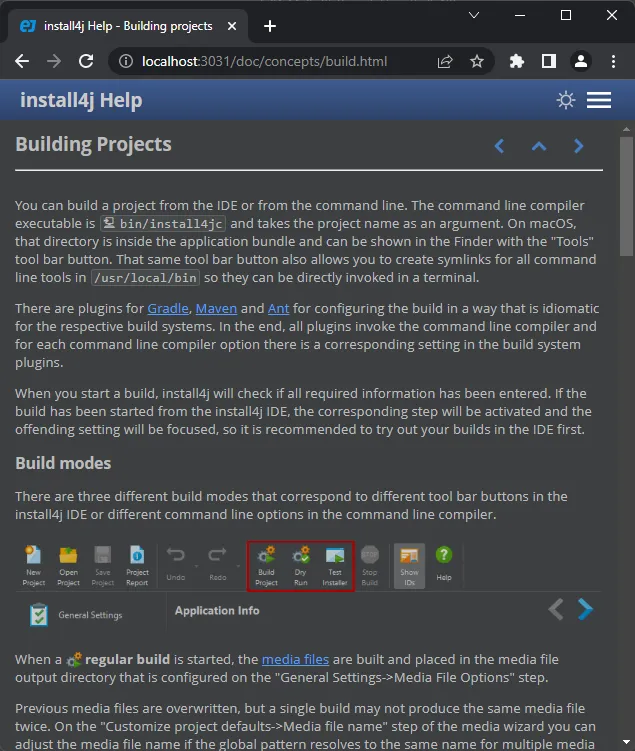Click the Build Project toolbar icon
This screenshot has height=751, width=635.
266,566
